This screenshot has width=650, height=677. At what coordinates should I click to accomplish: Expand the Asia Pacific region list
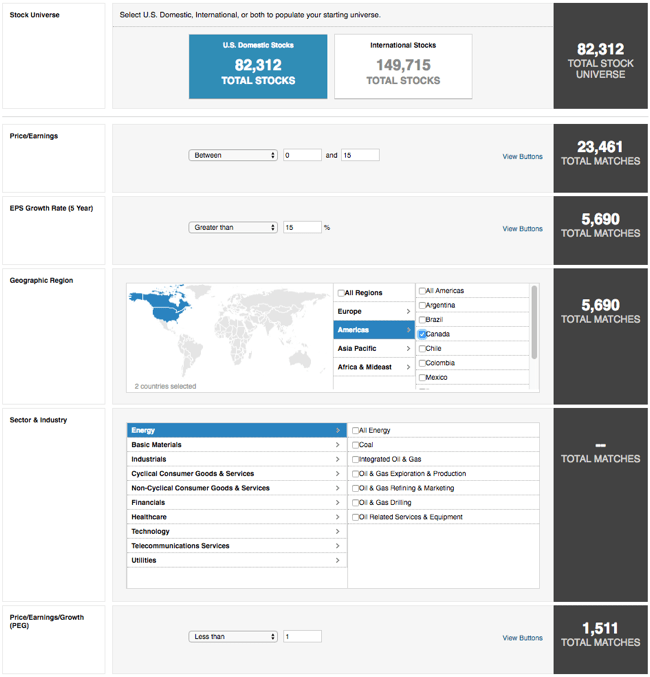tap(374, 348)
